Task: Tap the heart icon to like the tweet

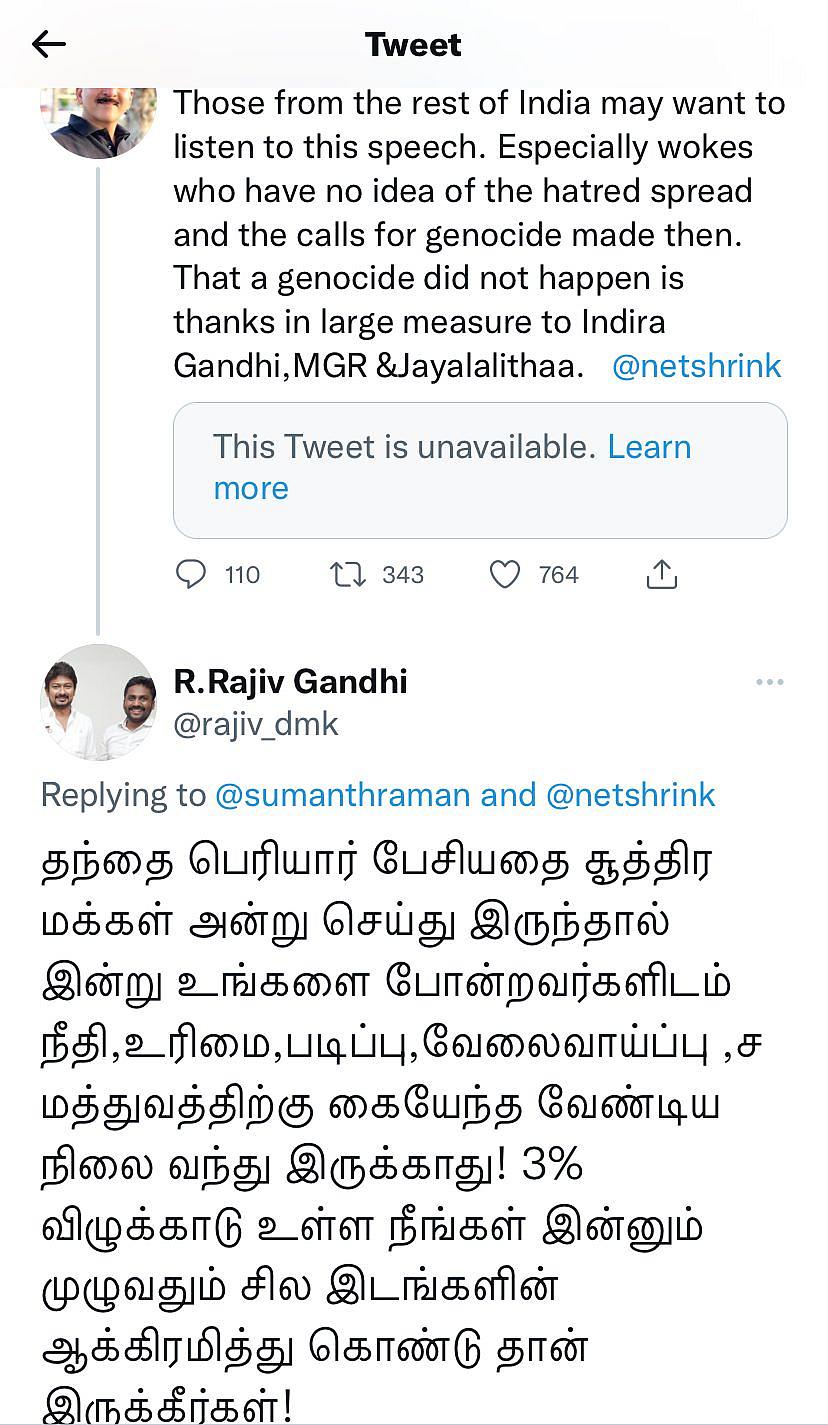Action: click(506, 574)
